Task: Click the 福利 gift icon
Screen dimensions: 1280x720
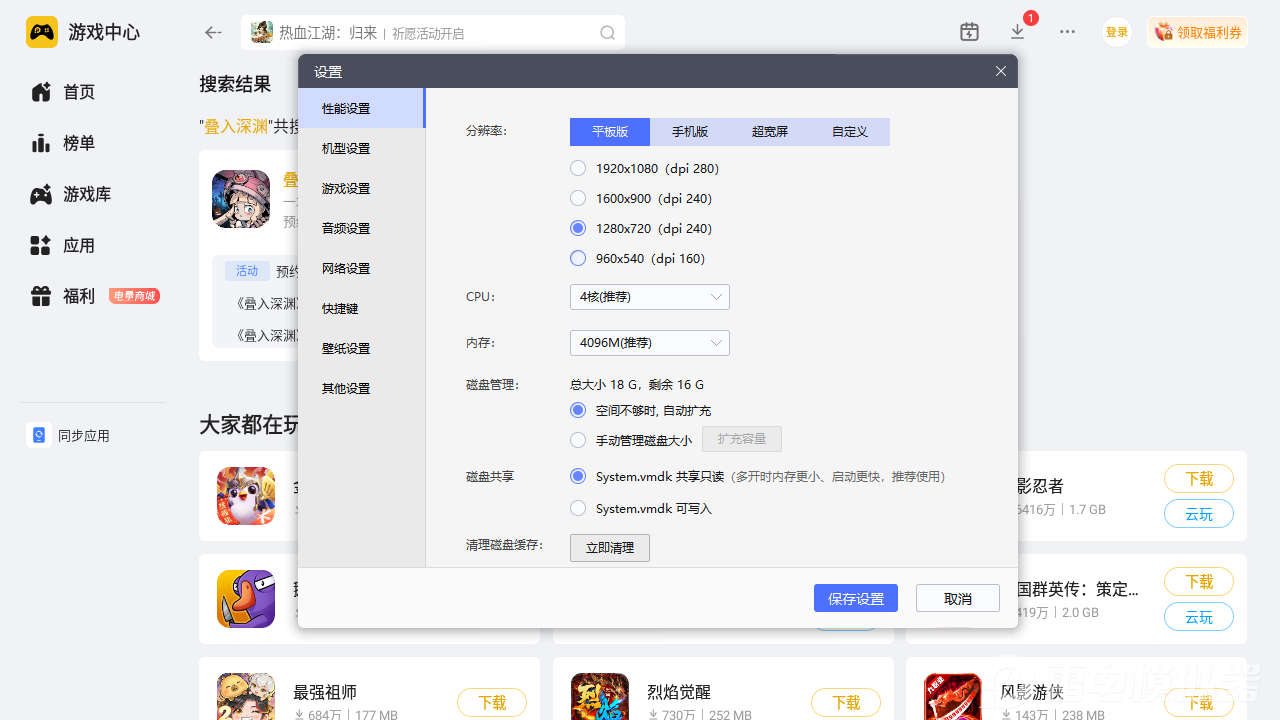Action: [x=41, y=296]
